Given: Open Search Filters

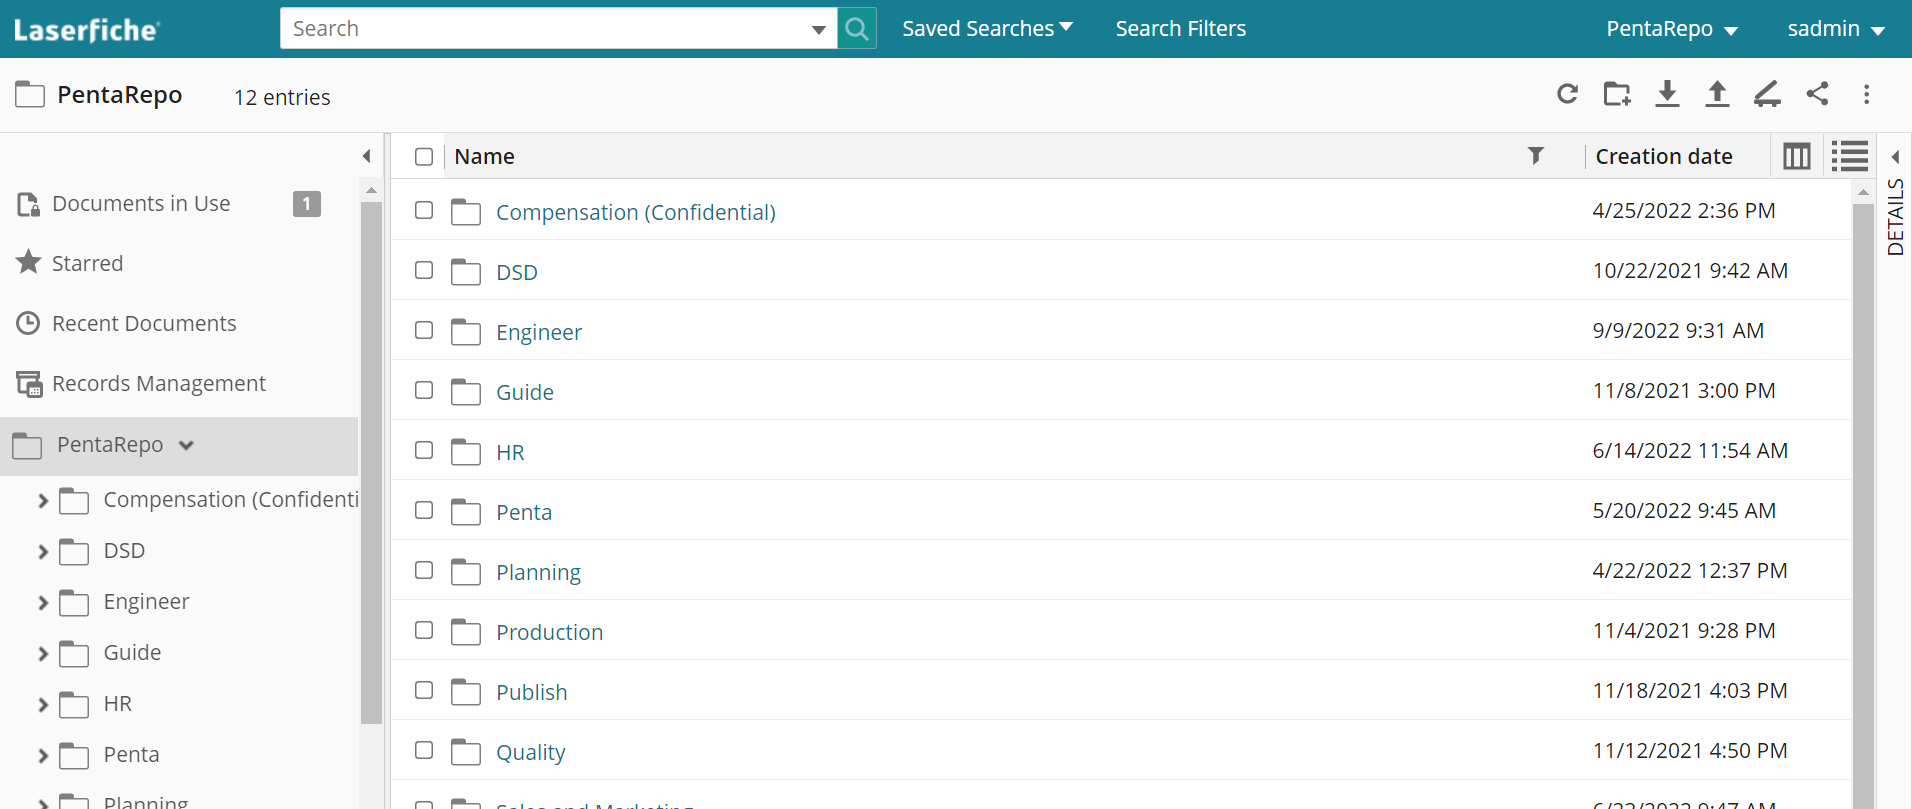Looking at the screenshot, I should point(1181,28).
